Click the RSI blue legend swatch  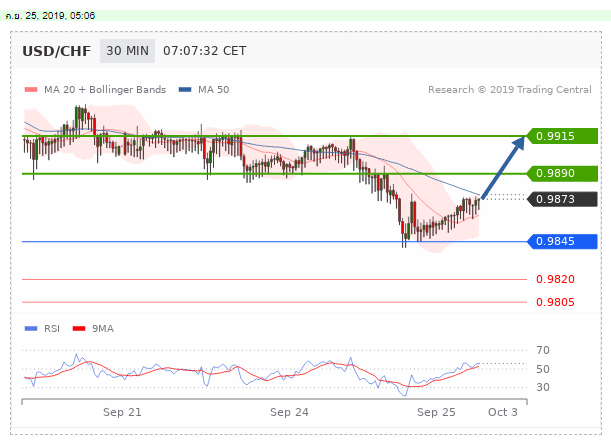pyautogui.click(x=31, y=329)
